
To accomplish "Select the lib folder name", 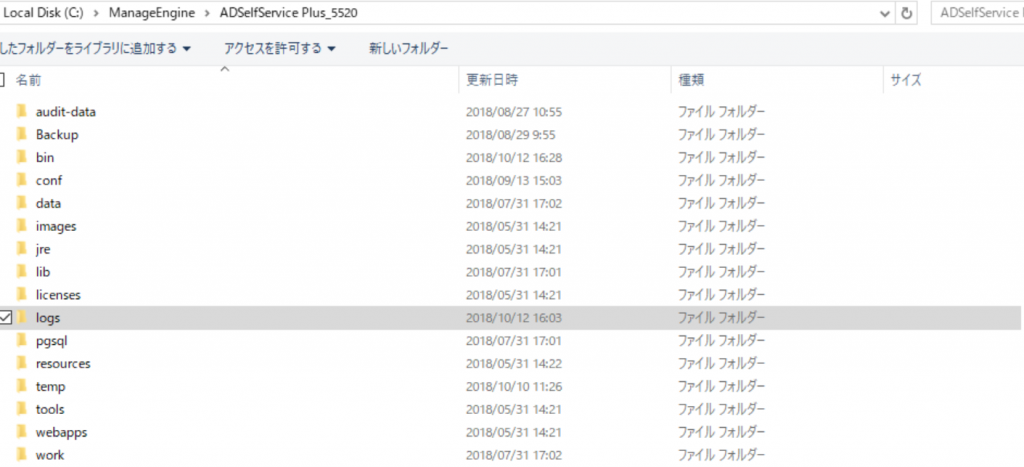I will click(x=43, y=272).
